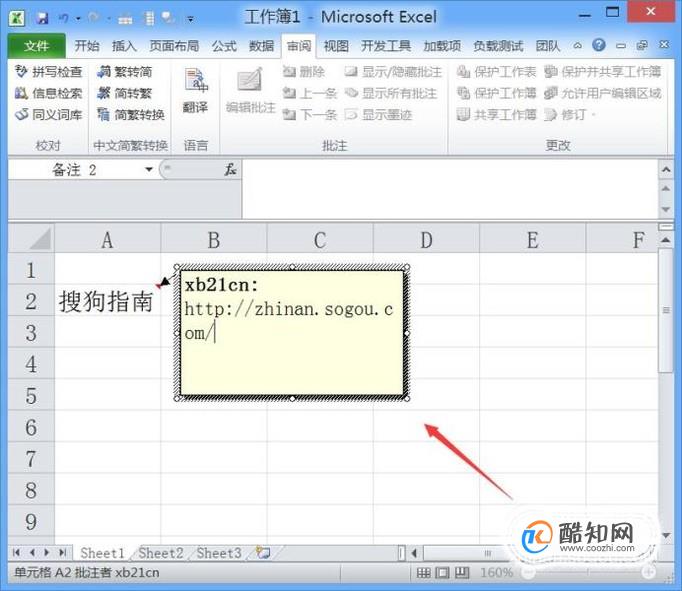
Task: Switch to Sheet2 tab
Action: 161,553
